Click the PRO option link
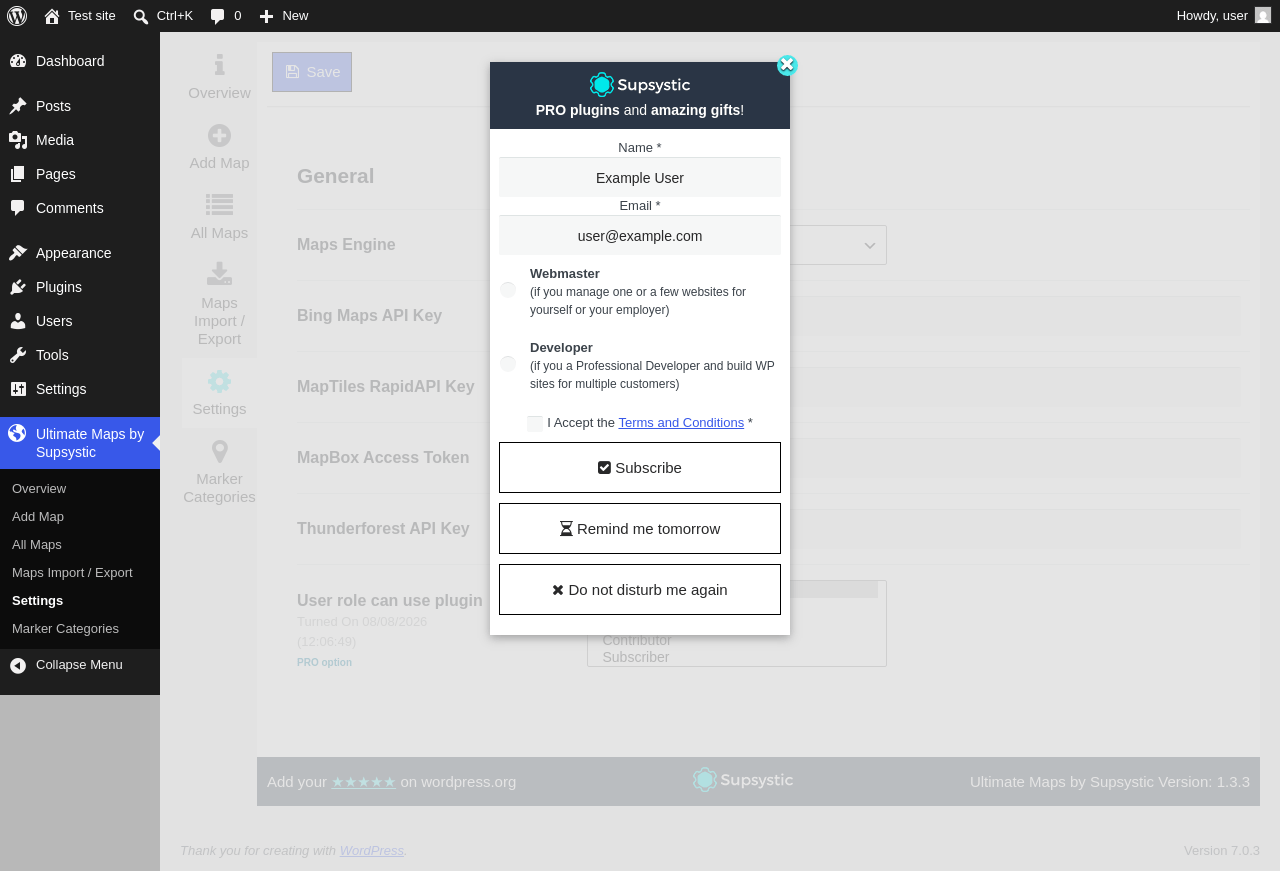Screen dimensions: 1280x871 click(324, 663)
